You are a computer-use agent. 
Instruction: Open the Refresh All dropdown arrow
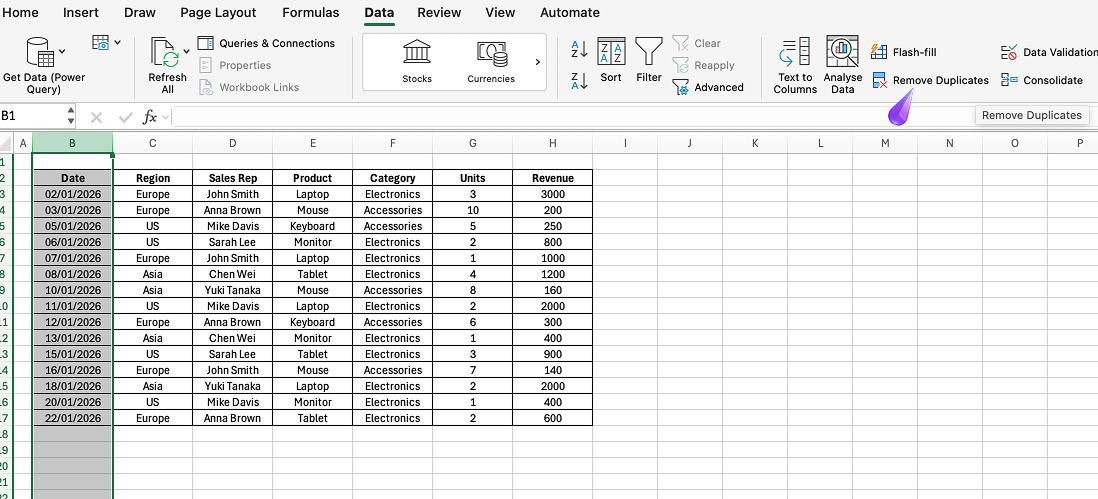[x=186, y=51]
